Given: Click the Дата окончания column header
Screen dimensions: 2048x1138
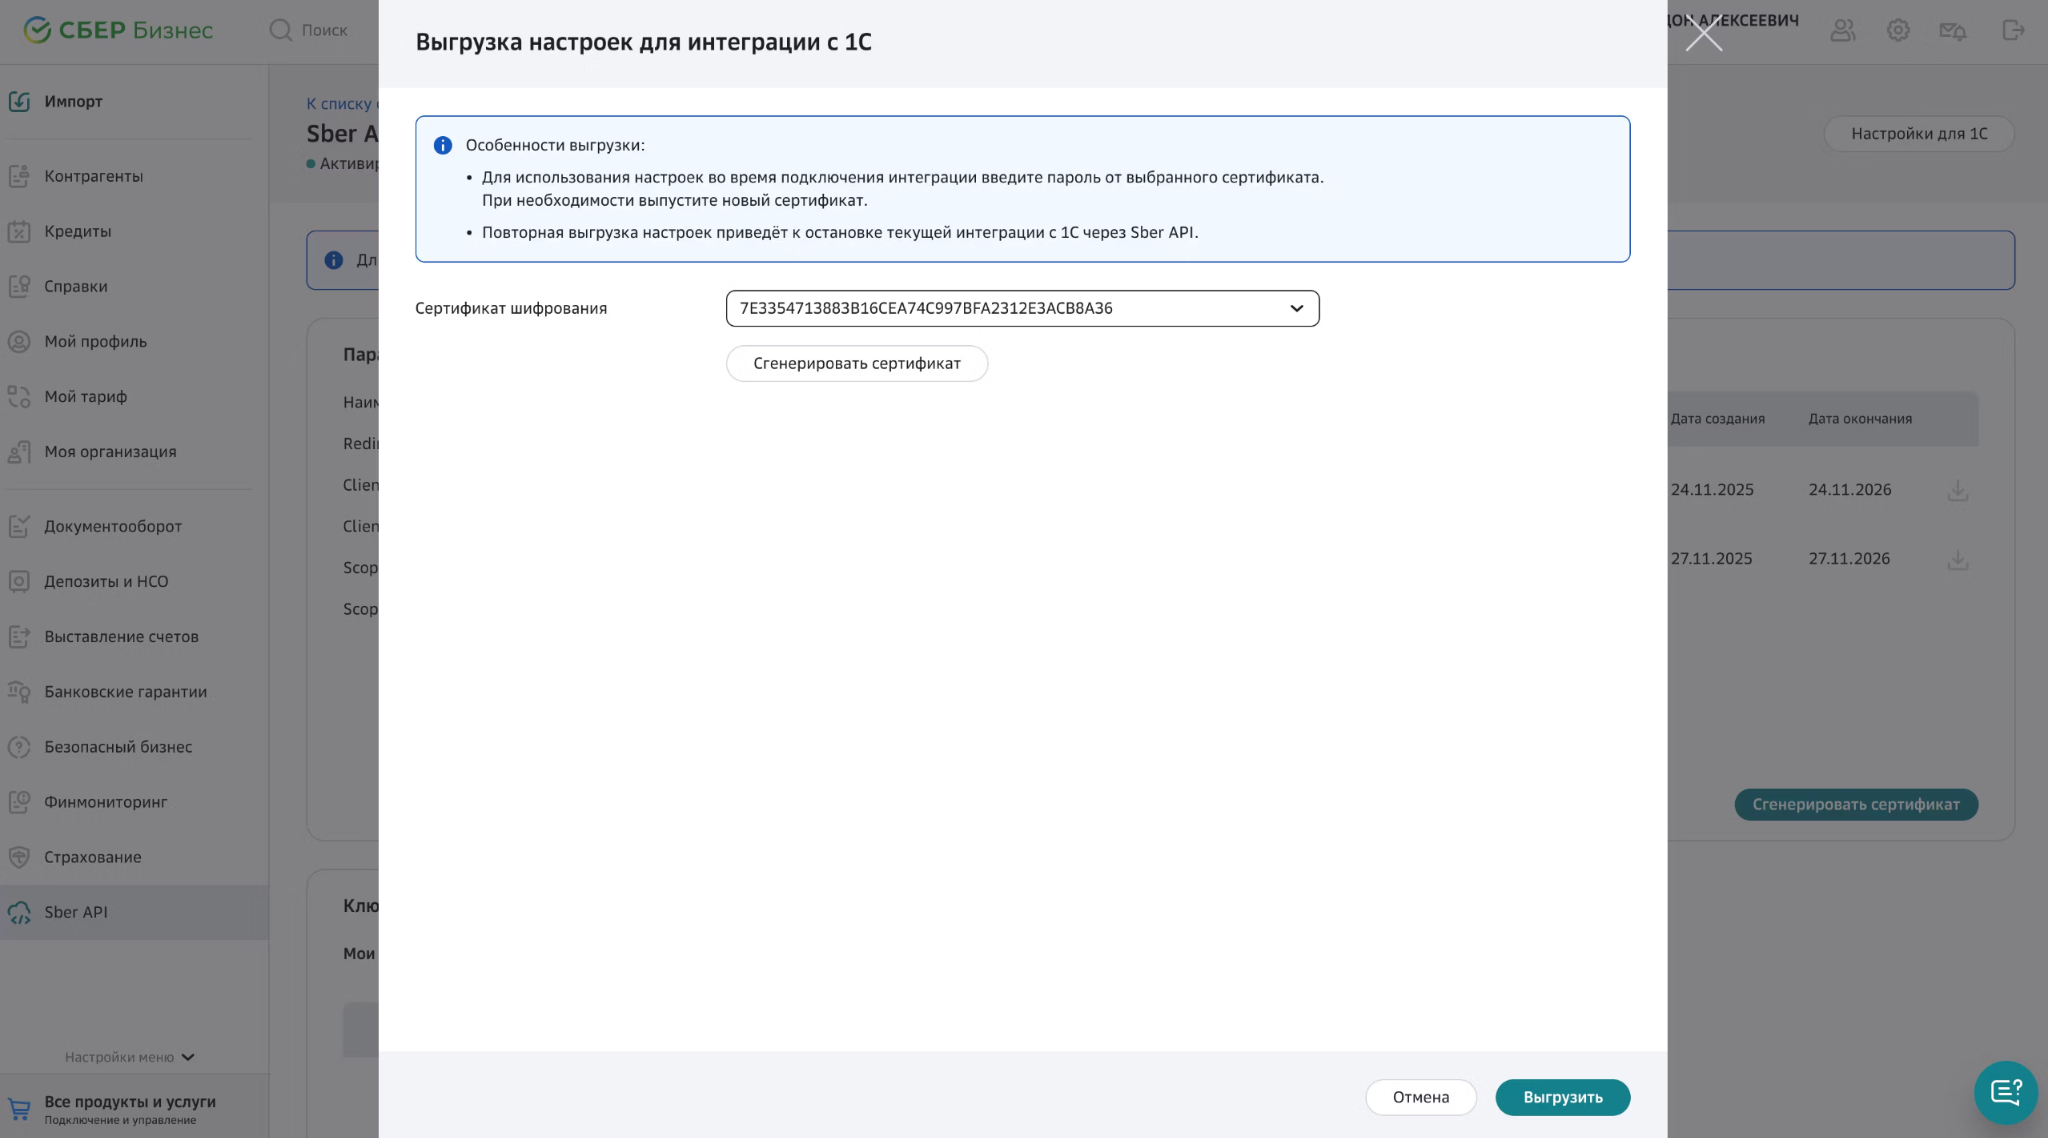Looking at the screenshot, I should coord(1860,419).
